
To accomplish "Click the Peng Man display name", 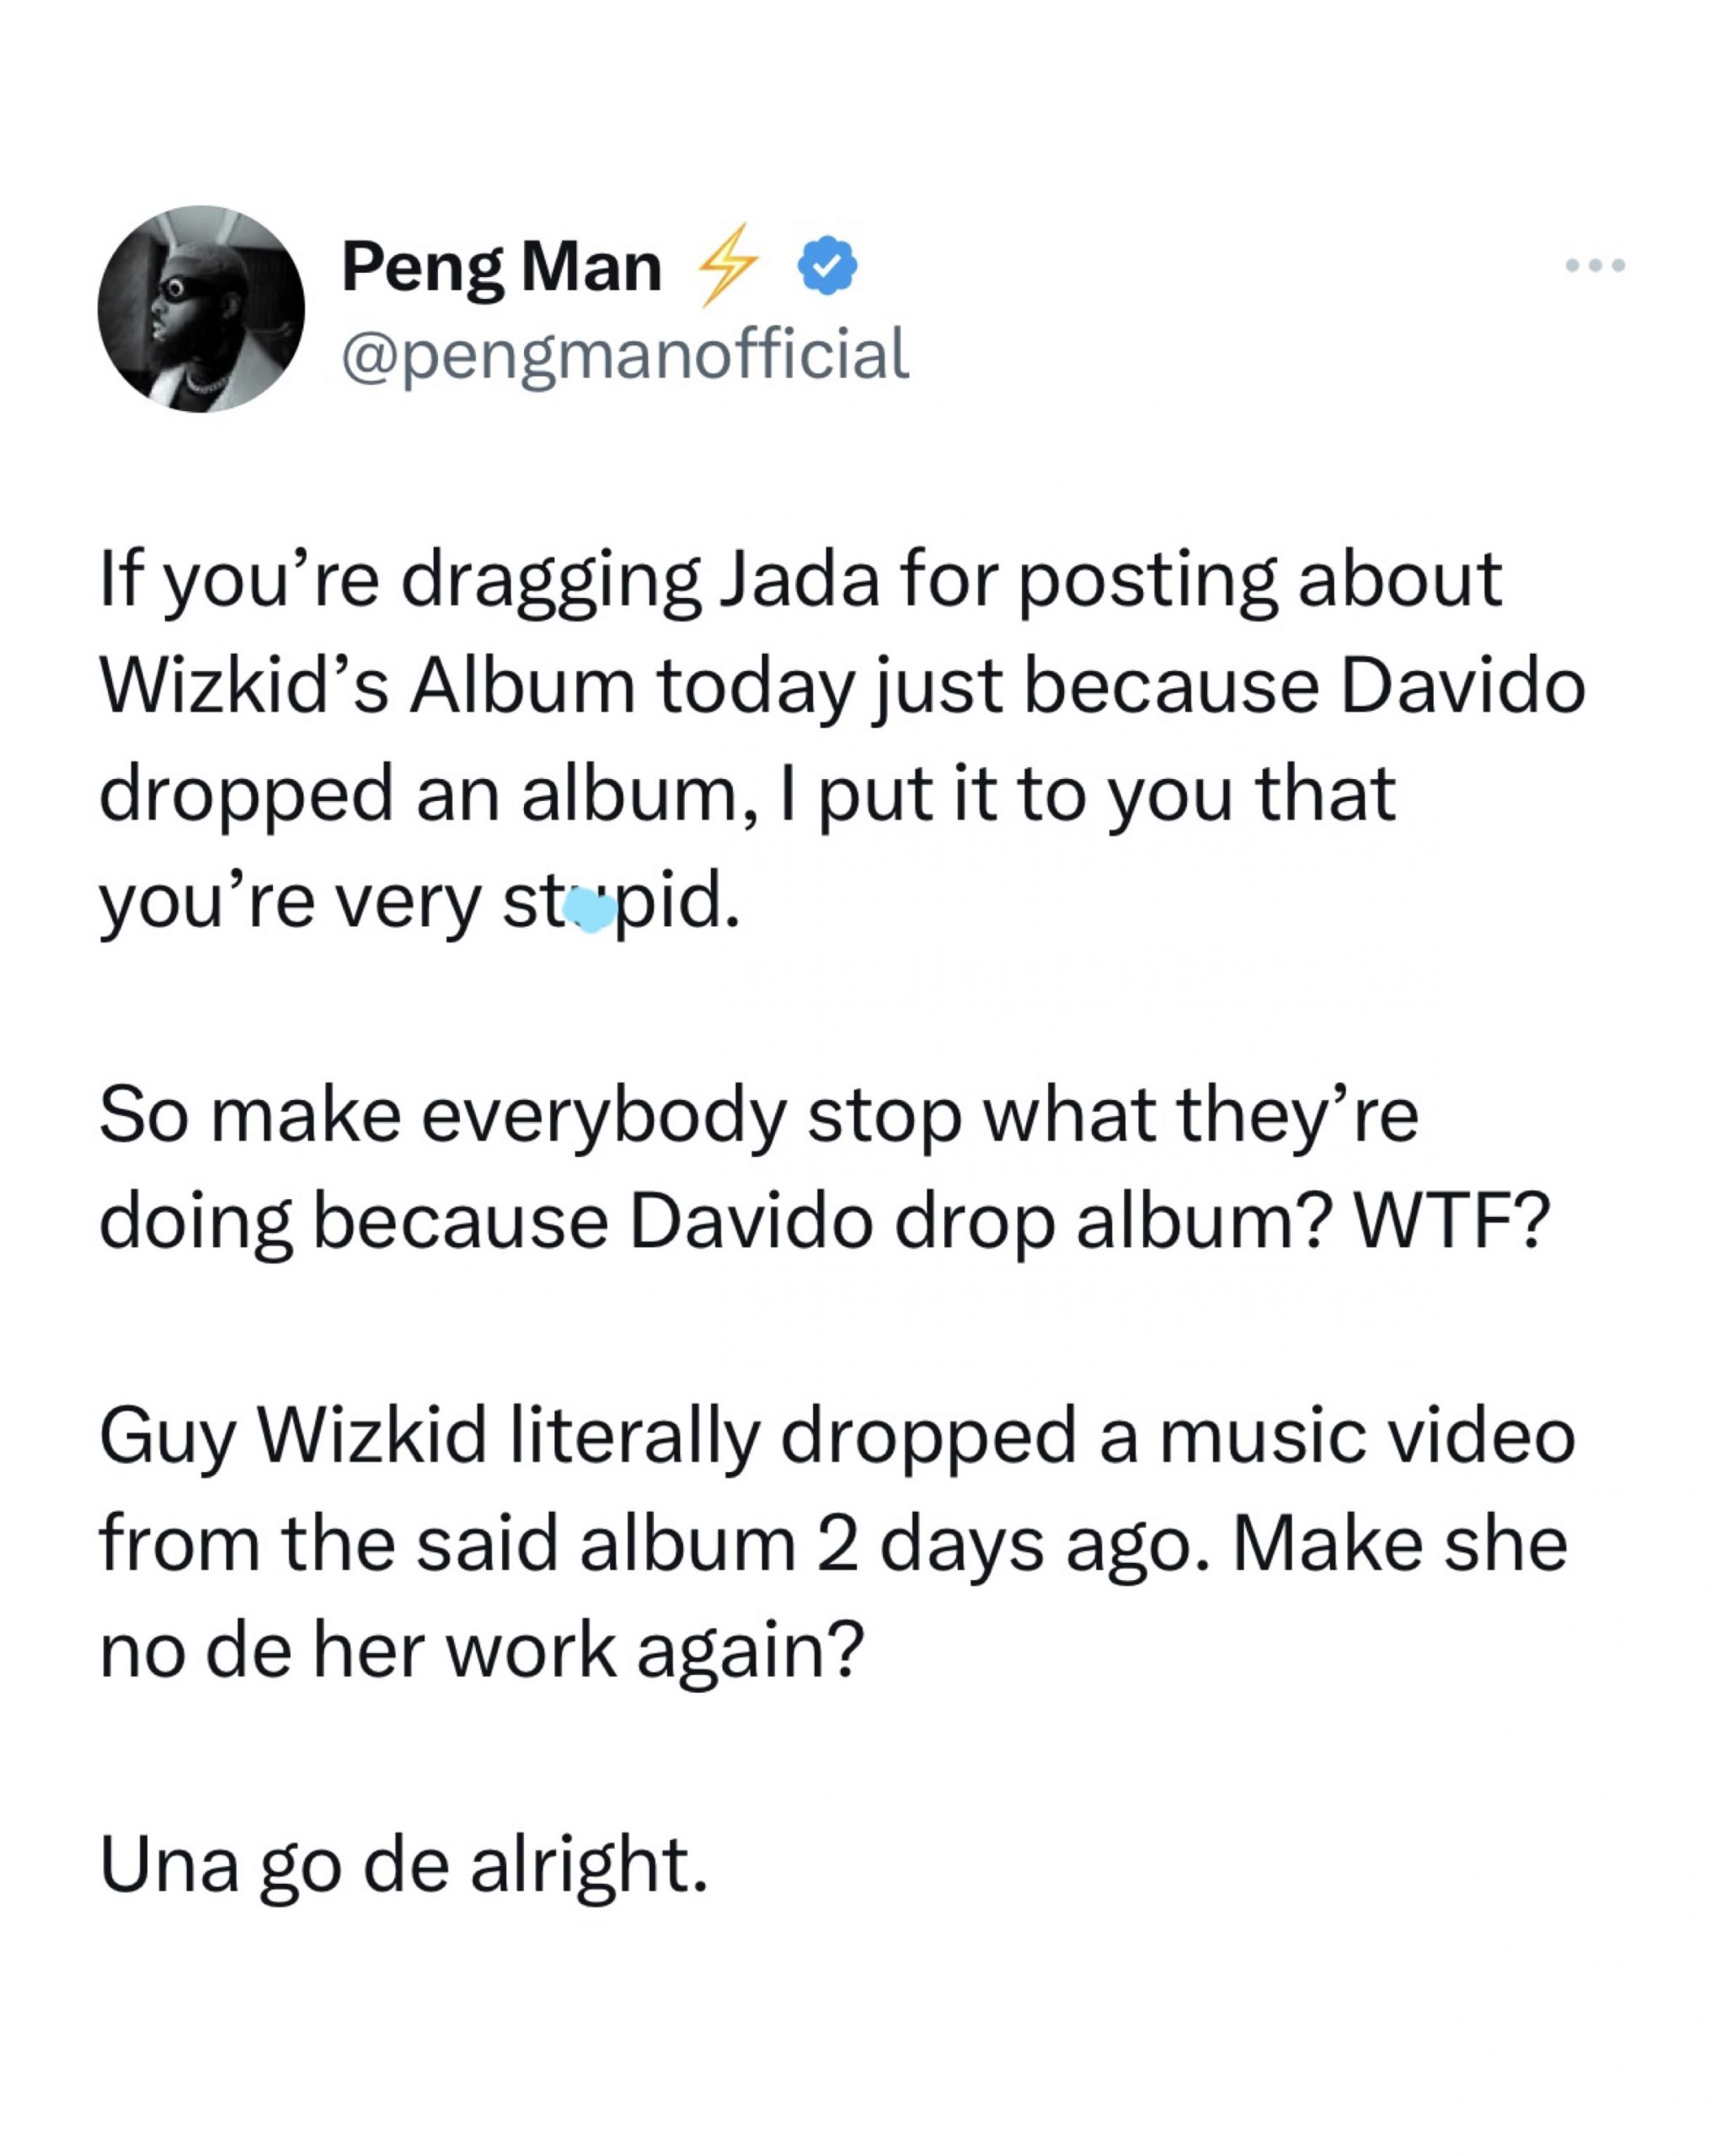I will 501,267.
